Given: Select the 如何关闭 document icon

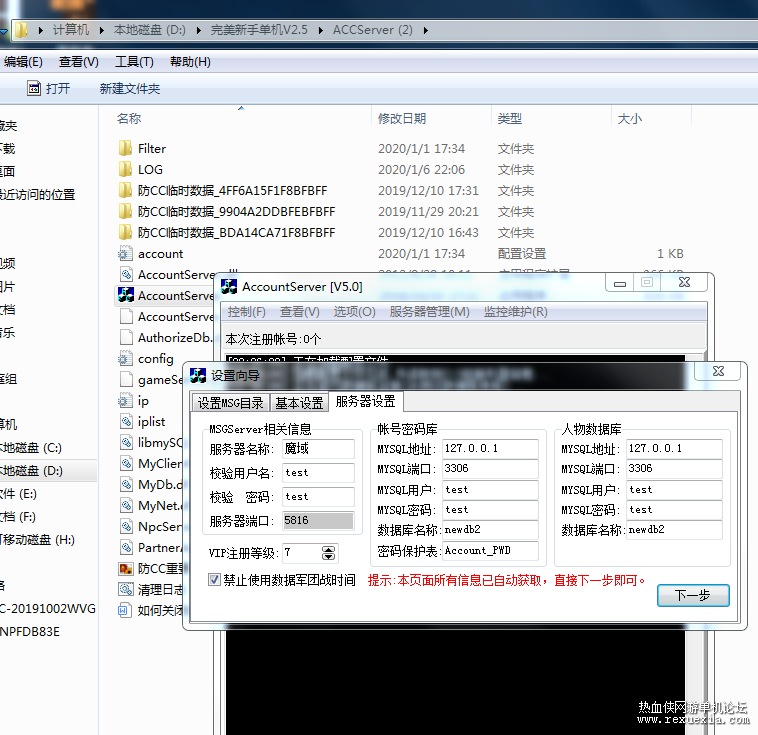Looking at the screenshot, I should [x=124, y=610].
